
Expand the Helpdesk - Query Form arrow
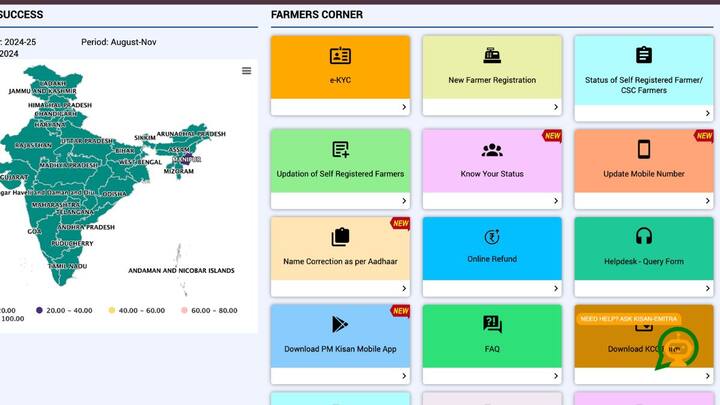click(x=708, y=288)
